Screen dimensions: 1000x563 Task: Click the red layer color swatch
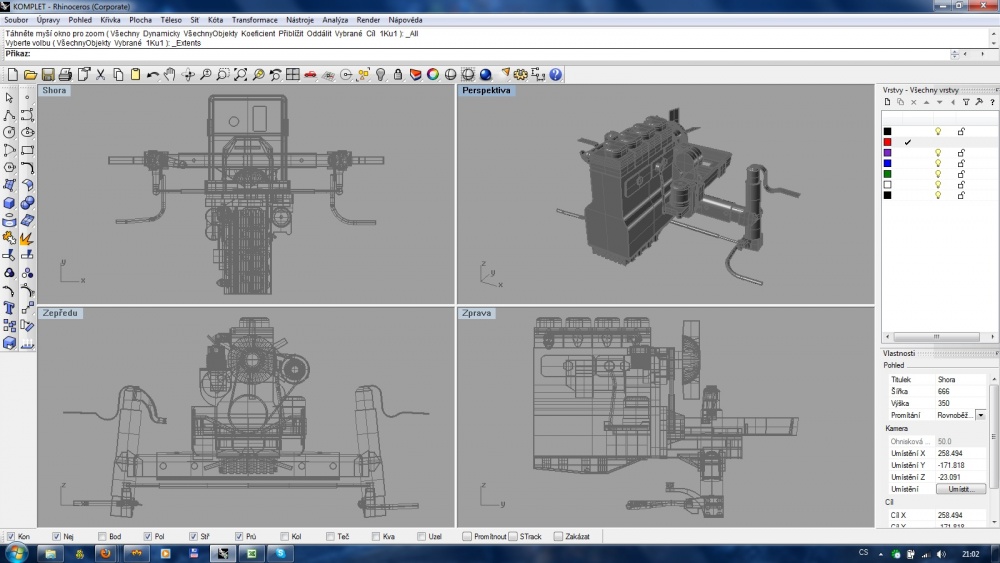click(887, 142)
